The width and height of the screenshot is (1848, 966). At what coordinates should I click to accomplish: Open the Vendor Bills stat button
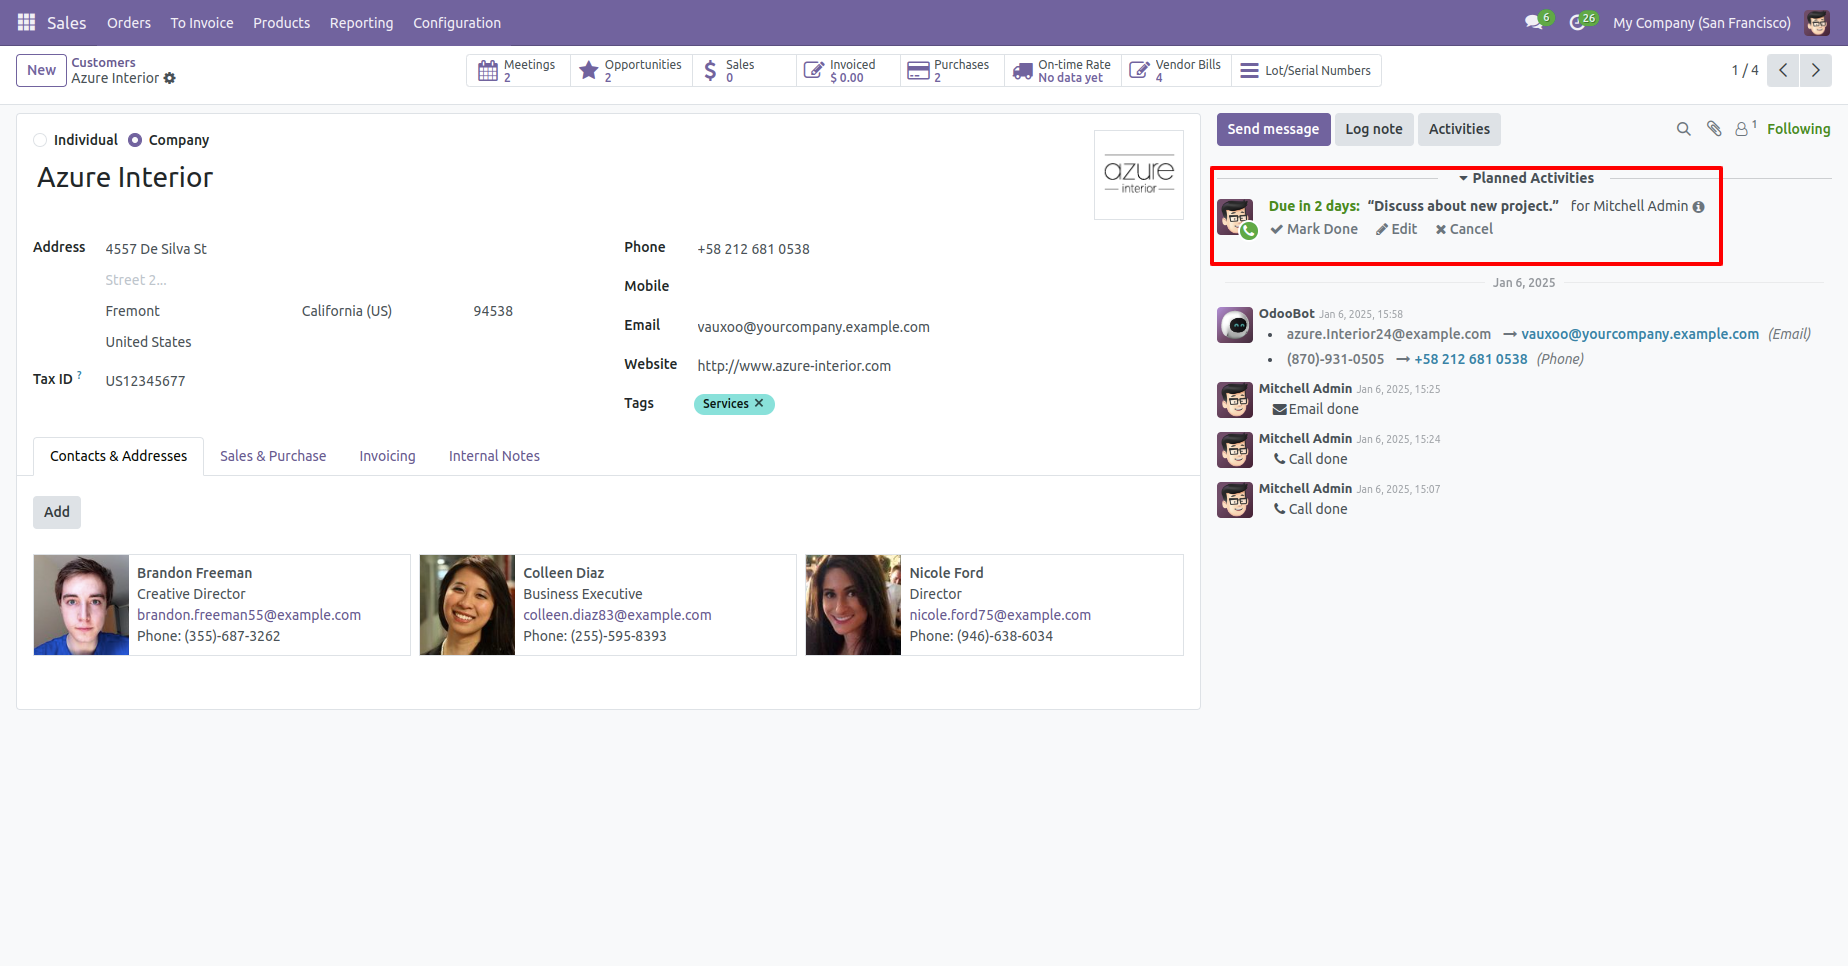click(x=1176, y=71)
